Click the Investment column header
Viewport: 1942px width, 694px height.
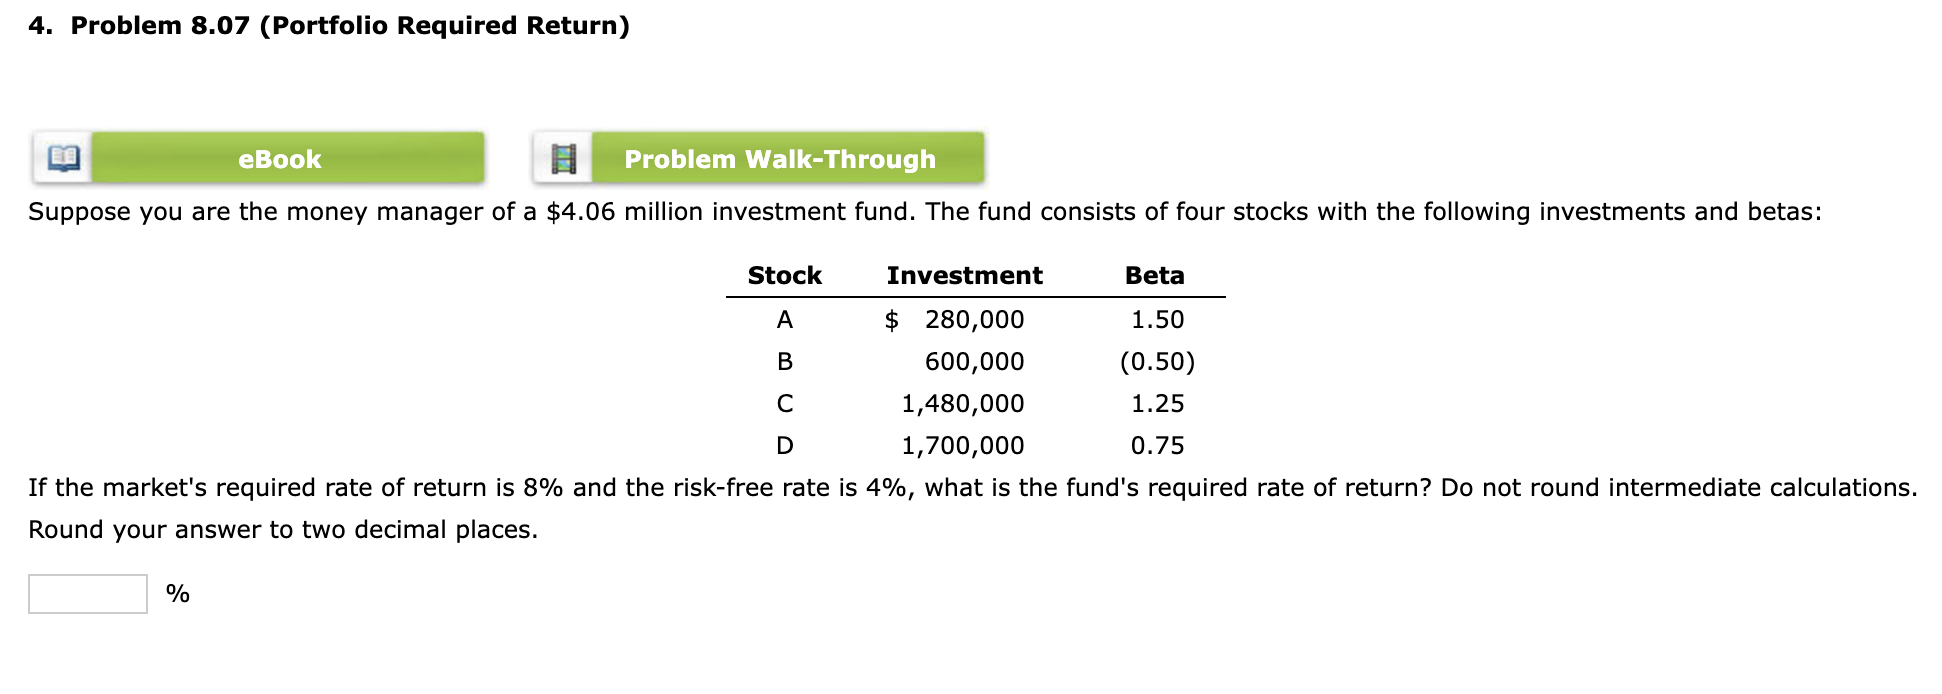(x=965, y=274)
